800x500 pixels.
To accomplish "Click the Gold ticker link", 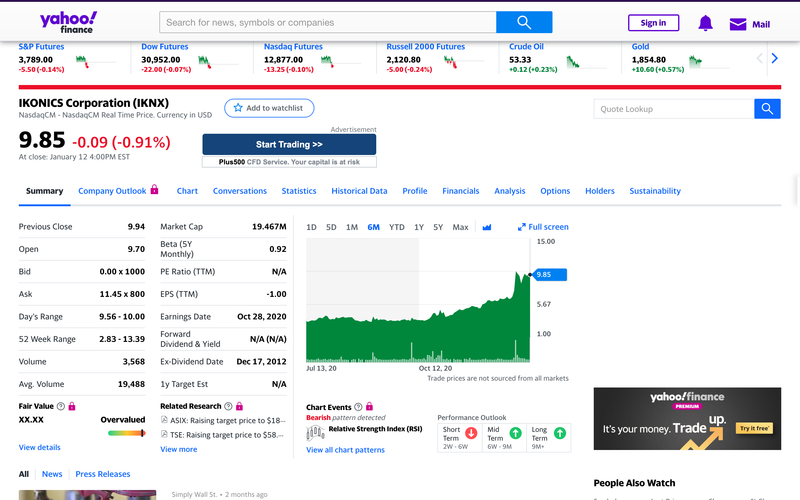I will coord(640,46).
